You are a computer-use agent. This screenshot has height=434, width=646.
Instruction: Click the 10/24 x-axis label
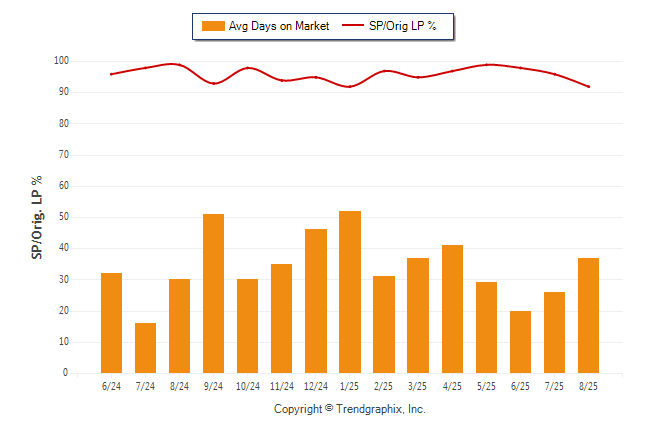click(x=248, y=386)
